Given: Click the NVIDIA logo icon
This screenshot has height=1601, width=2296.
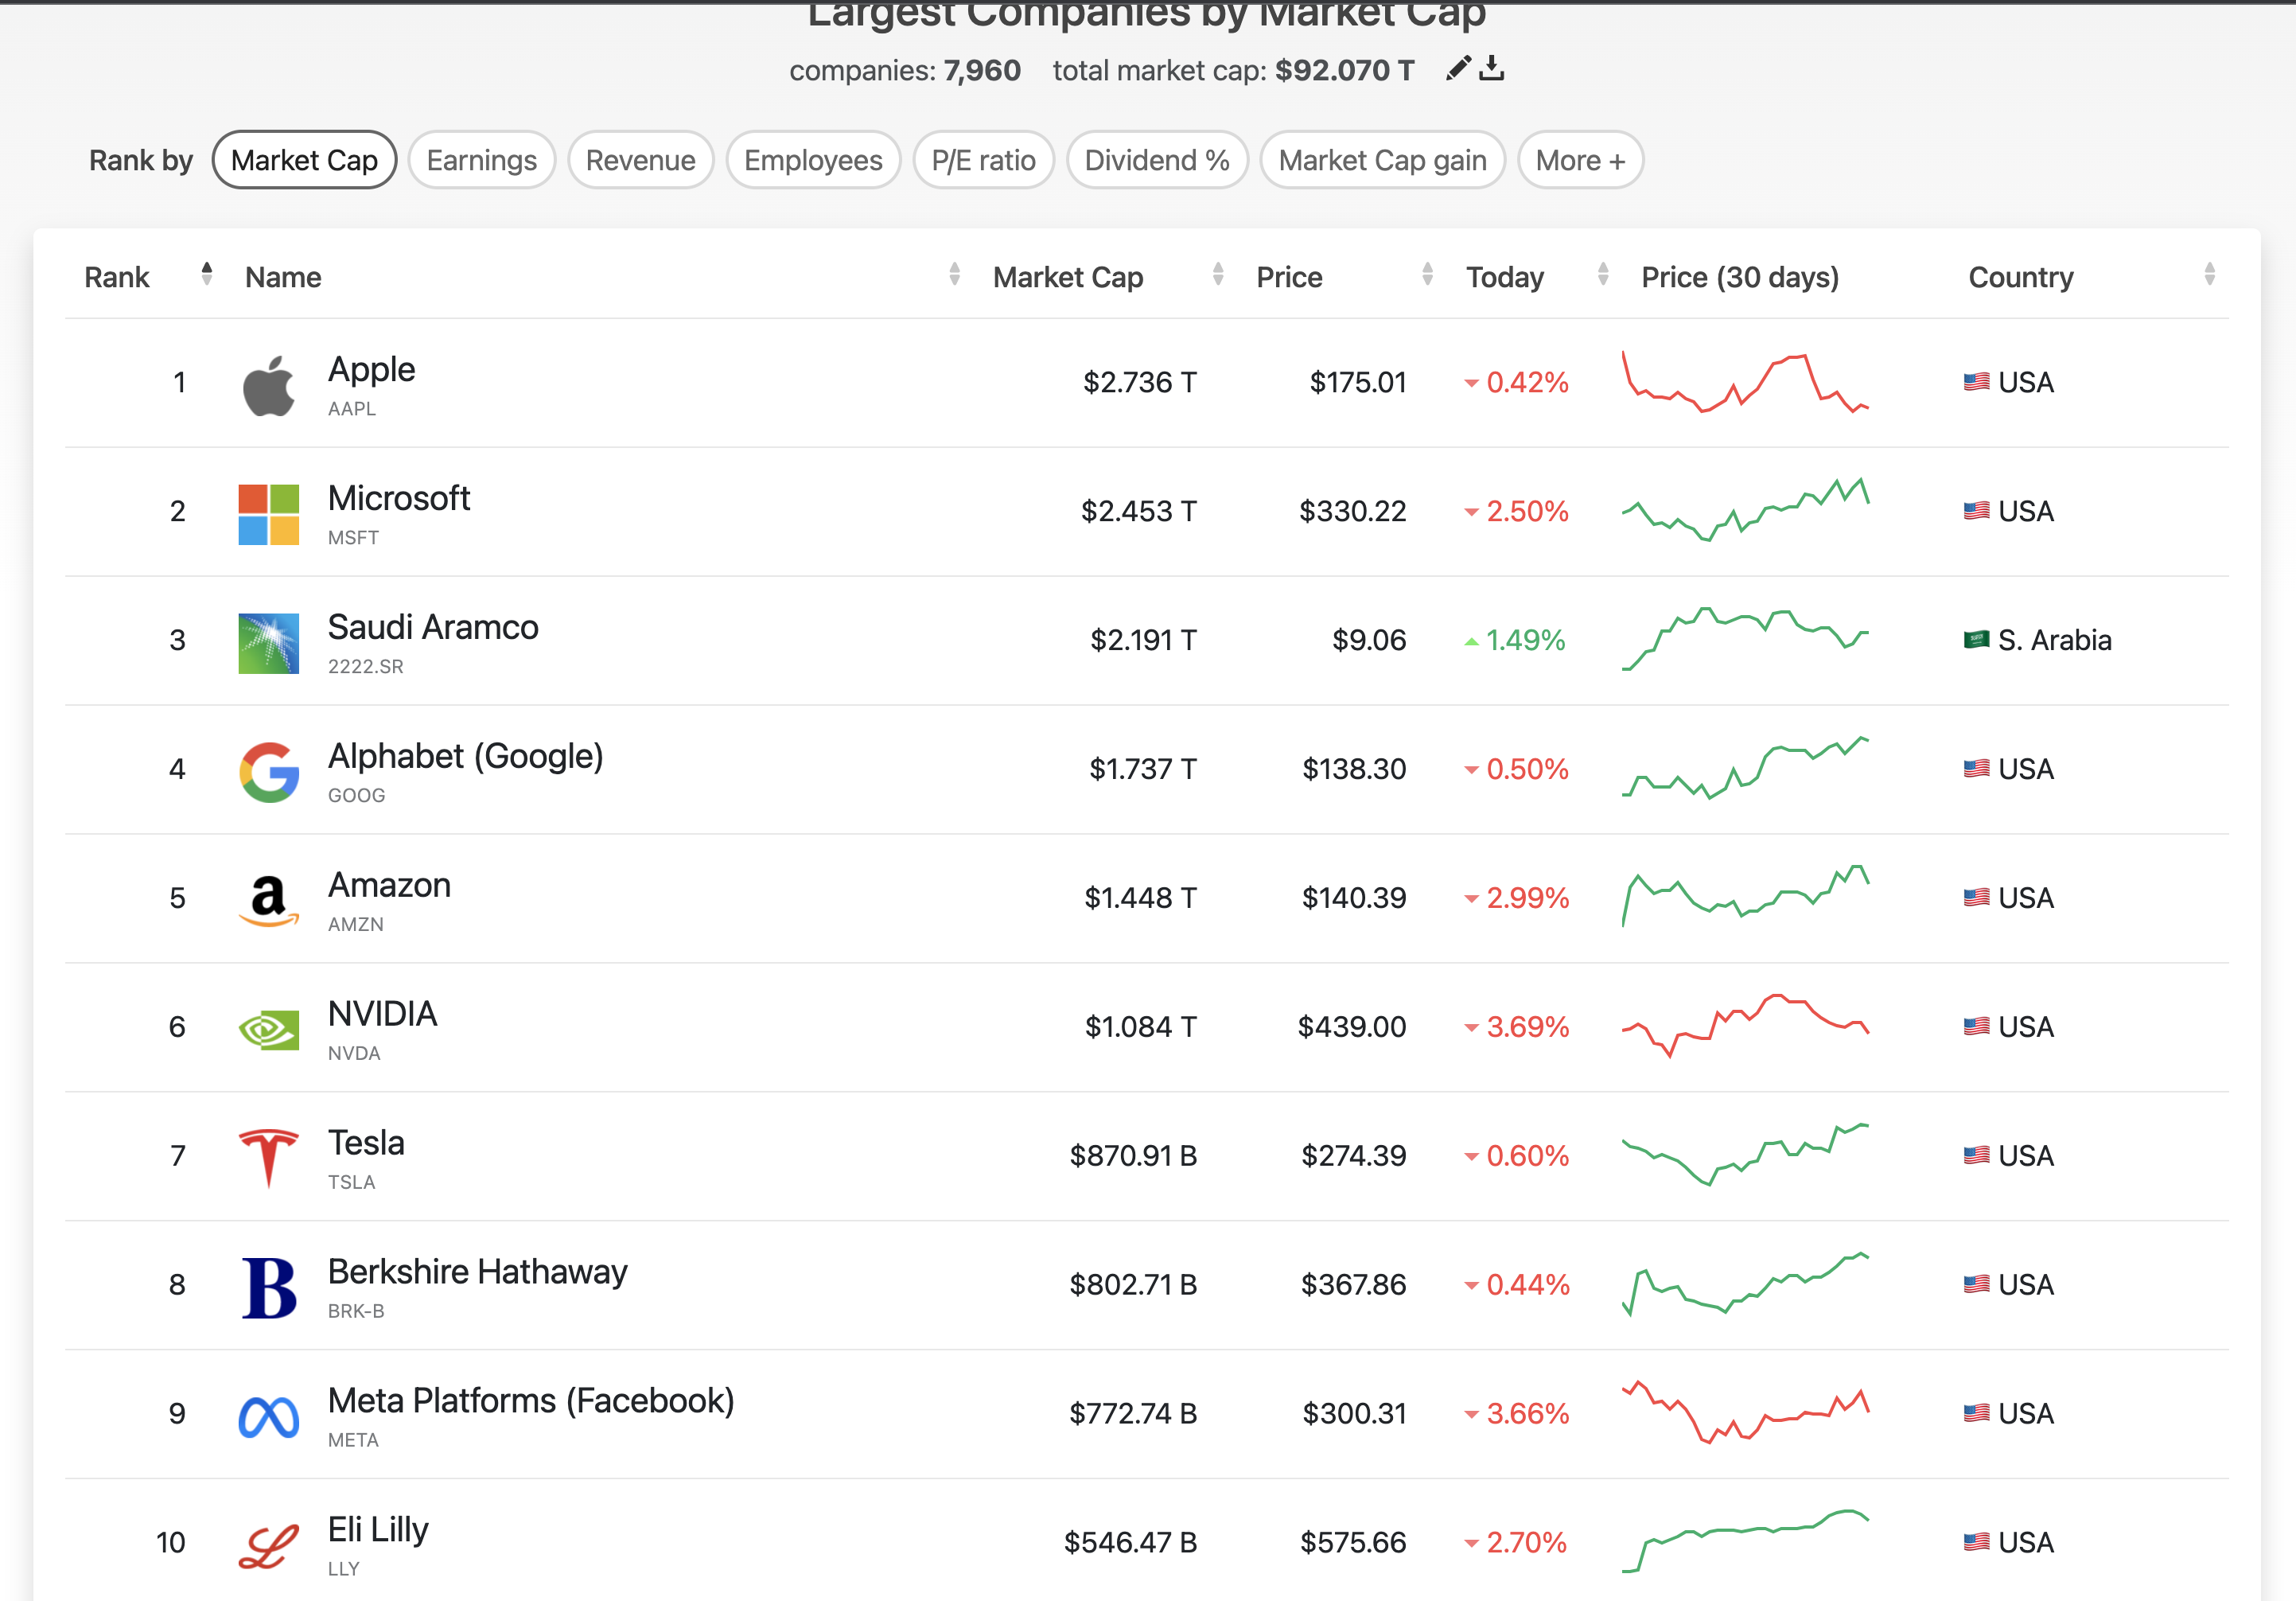Looking at the screenshot, I should click(x=268, y=1029).
